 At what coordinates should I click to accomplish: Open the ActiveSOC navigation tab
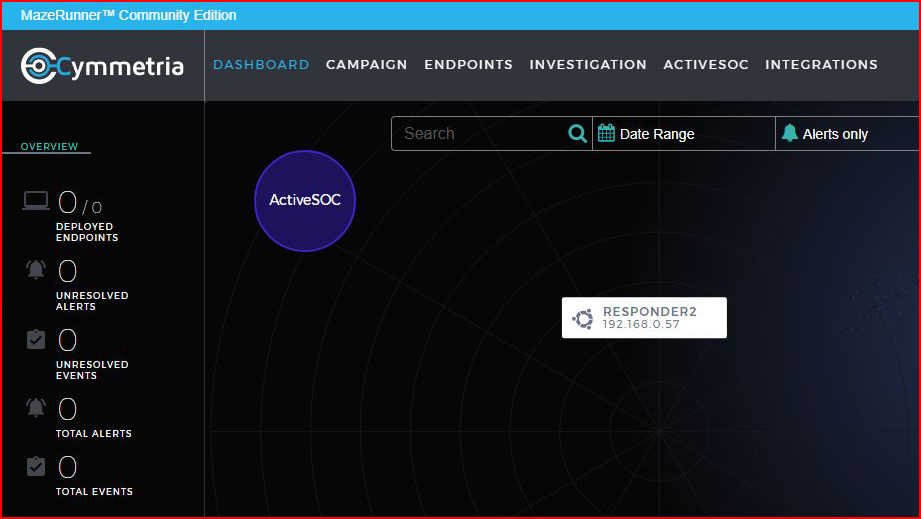(706, 65)
